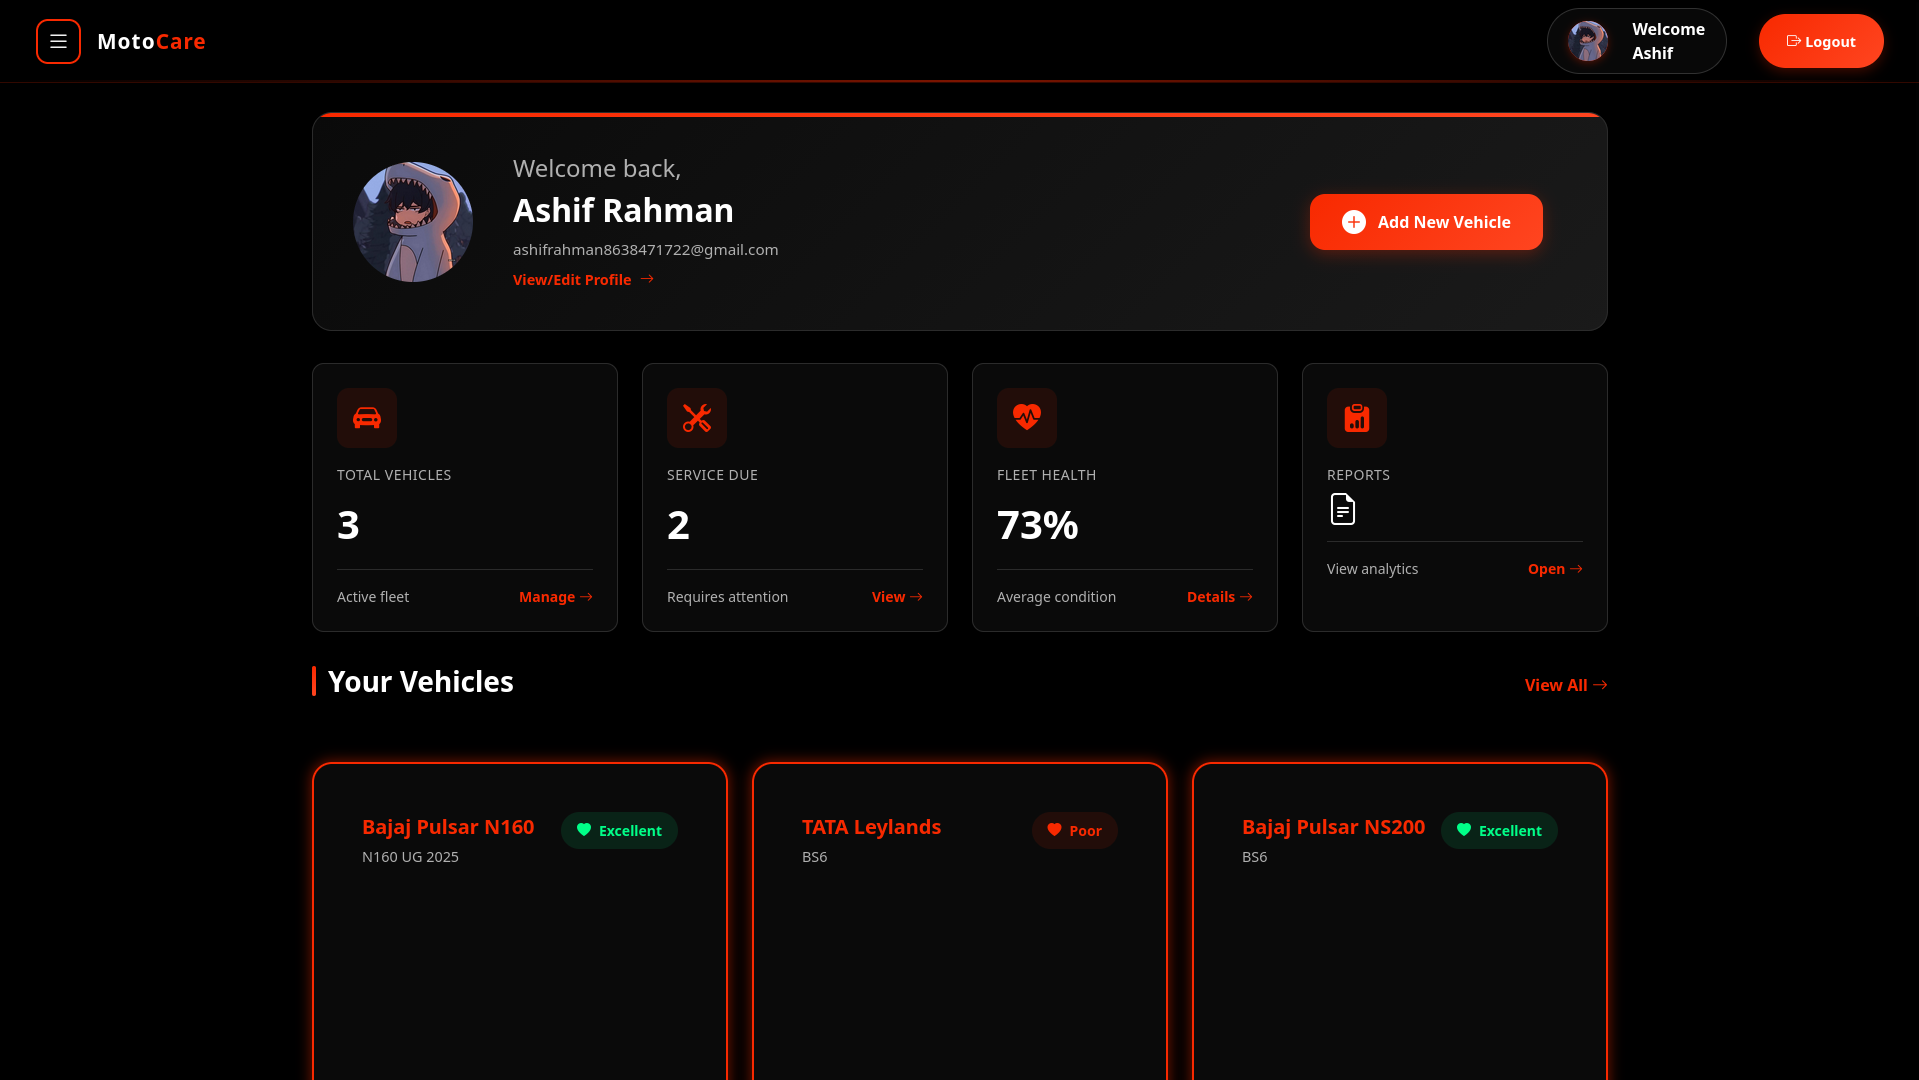Viewport: 1919px width, 1080px height.
Task: Open the Welcome Ashif profile pill
Action: 1636,41
